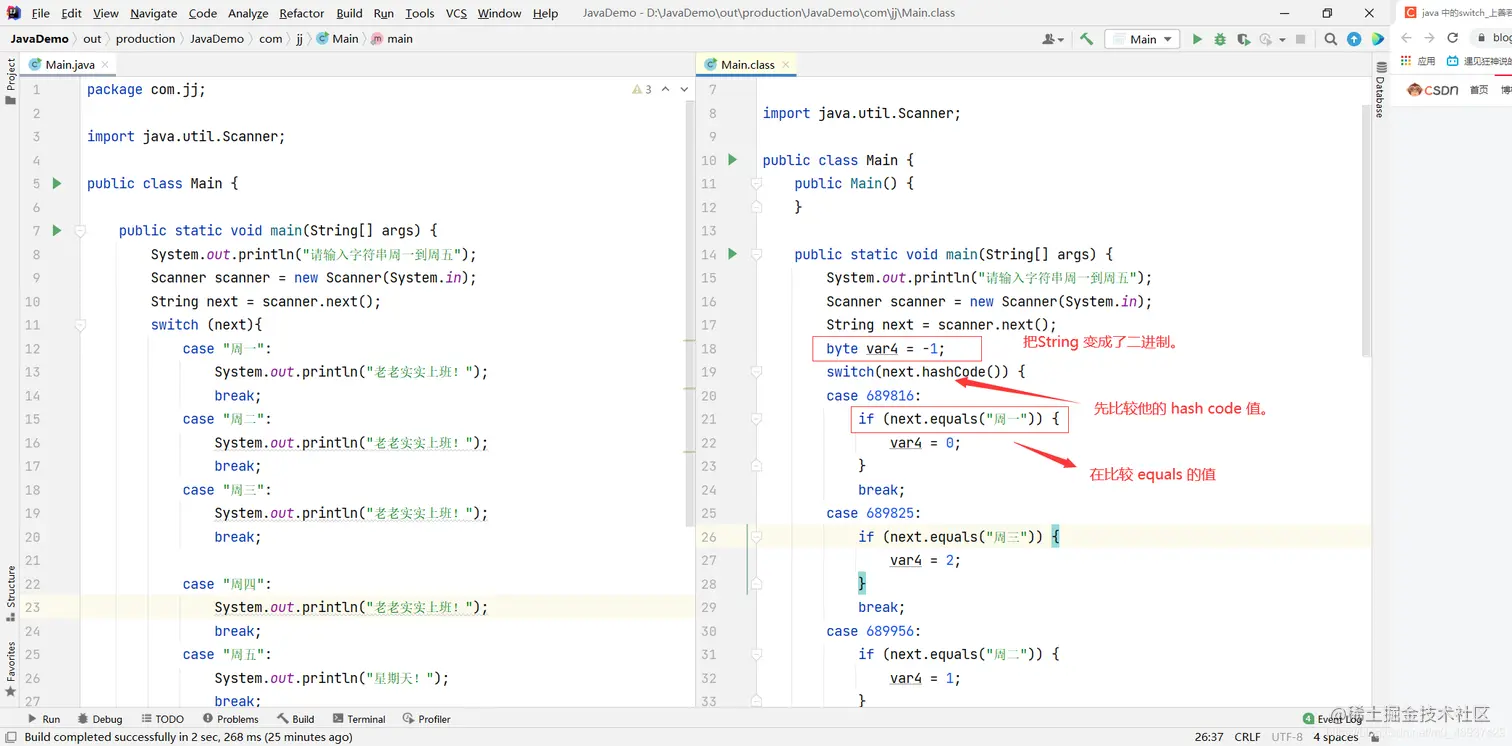1512x746 pixels.
Task: Click Chrome back arrow in browser window
Action: tap(1406, 38)
